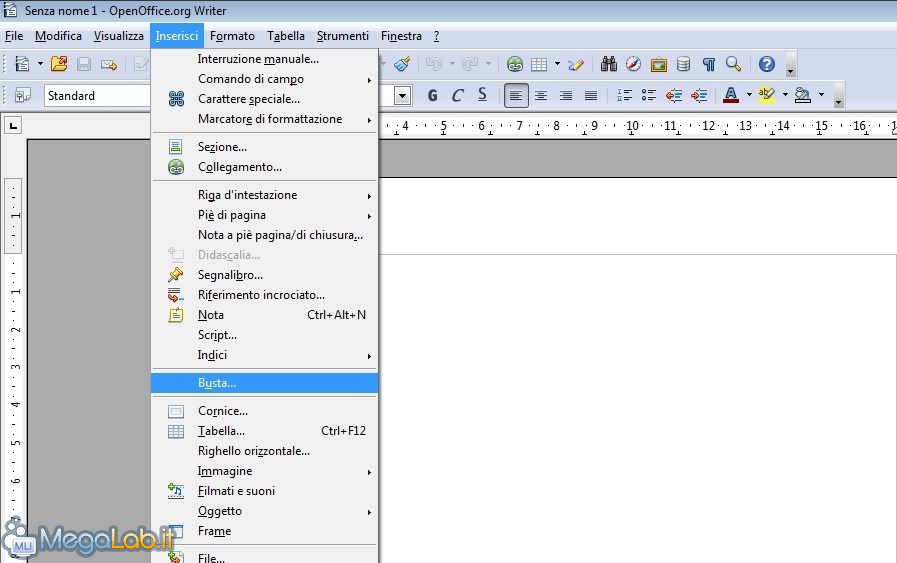Click the New document icon

coord(22,64)
